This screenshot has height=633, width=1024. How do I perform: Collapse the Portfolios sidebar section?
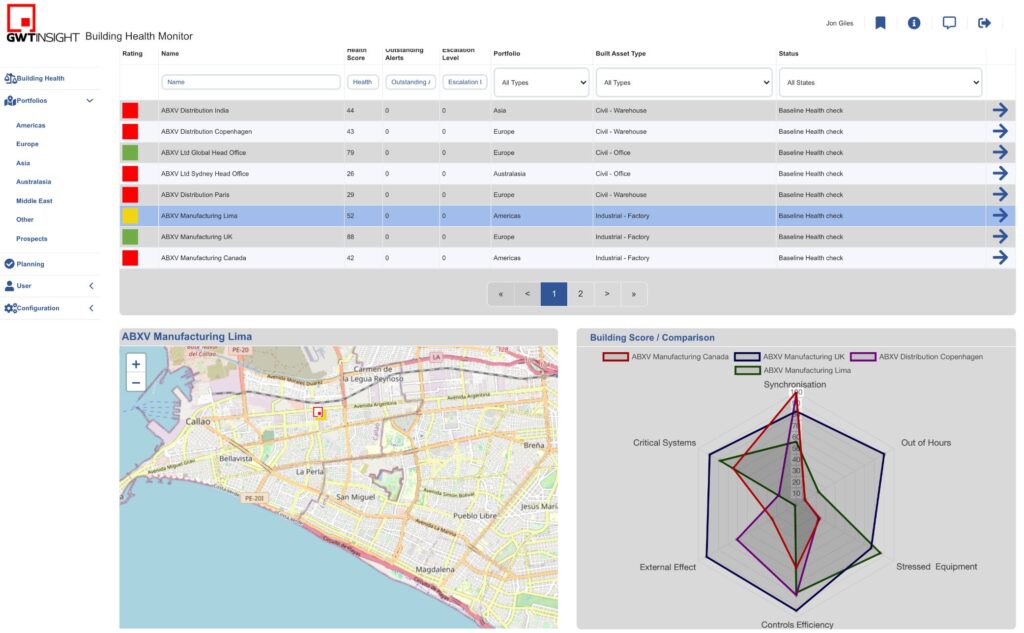click(x=89, y=101)
